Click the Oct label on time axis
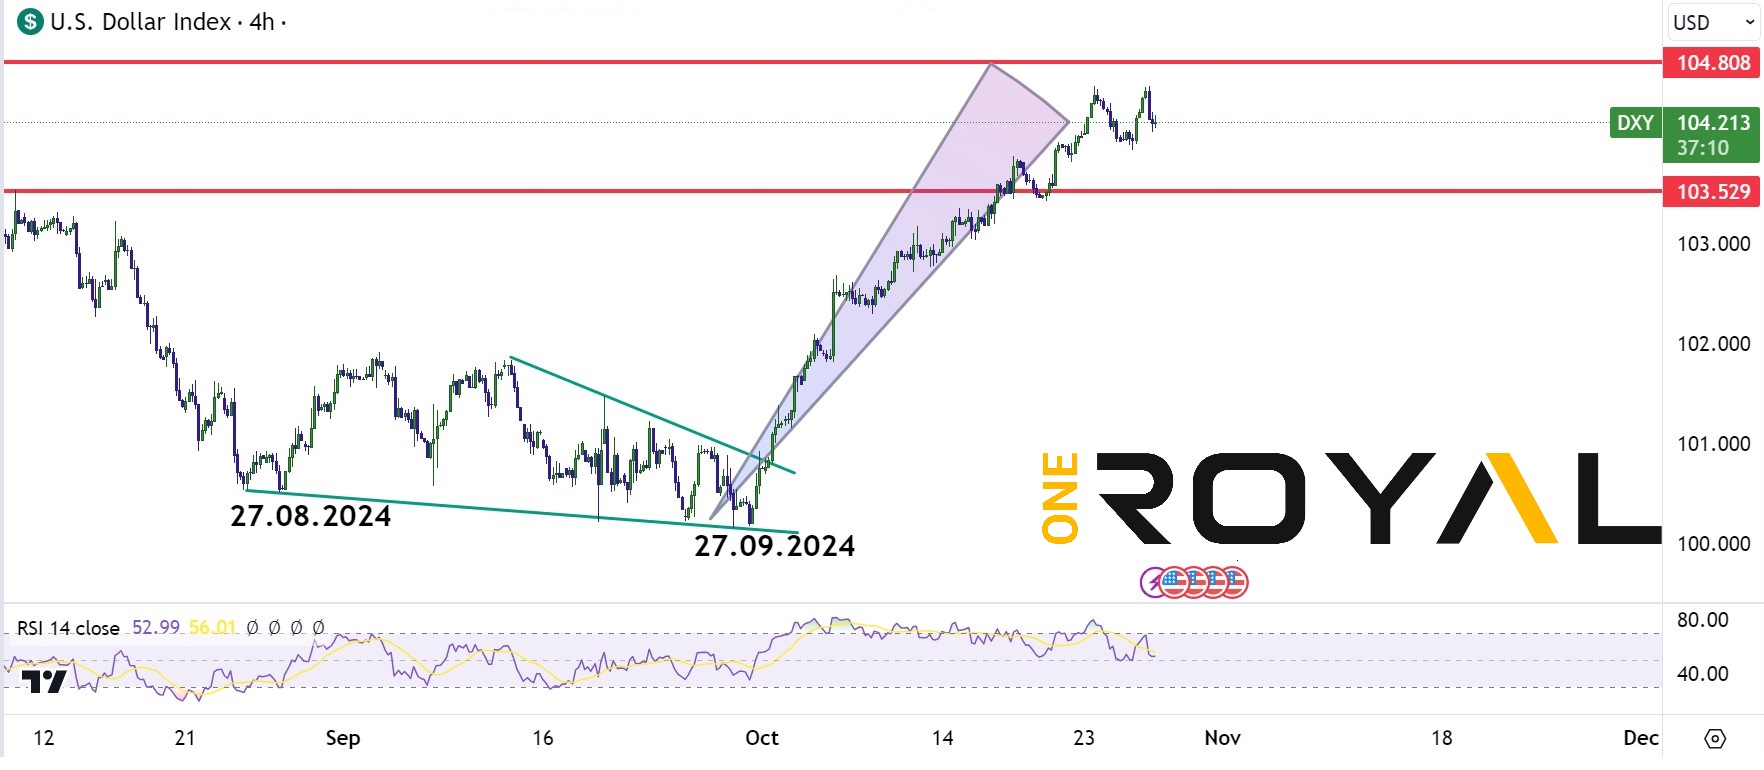Screen dimensions: 1764x770 (x=762, y=738)
